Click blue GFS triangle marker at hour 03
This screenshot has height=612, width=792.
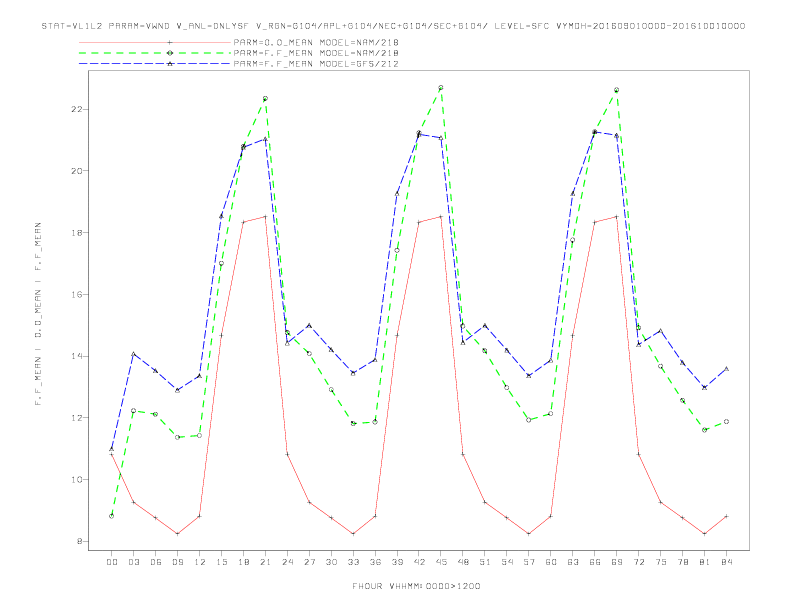[x=133, y=354]
